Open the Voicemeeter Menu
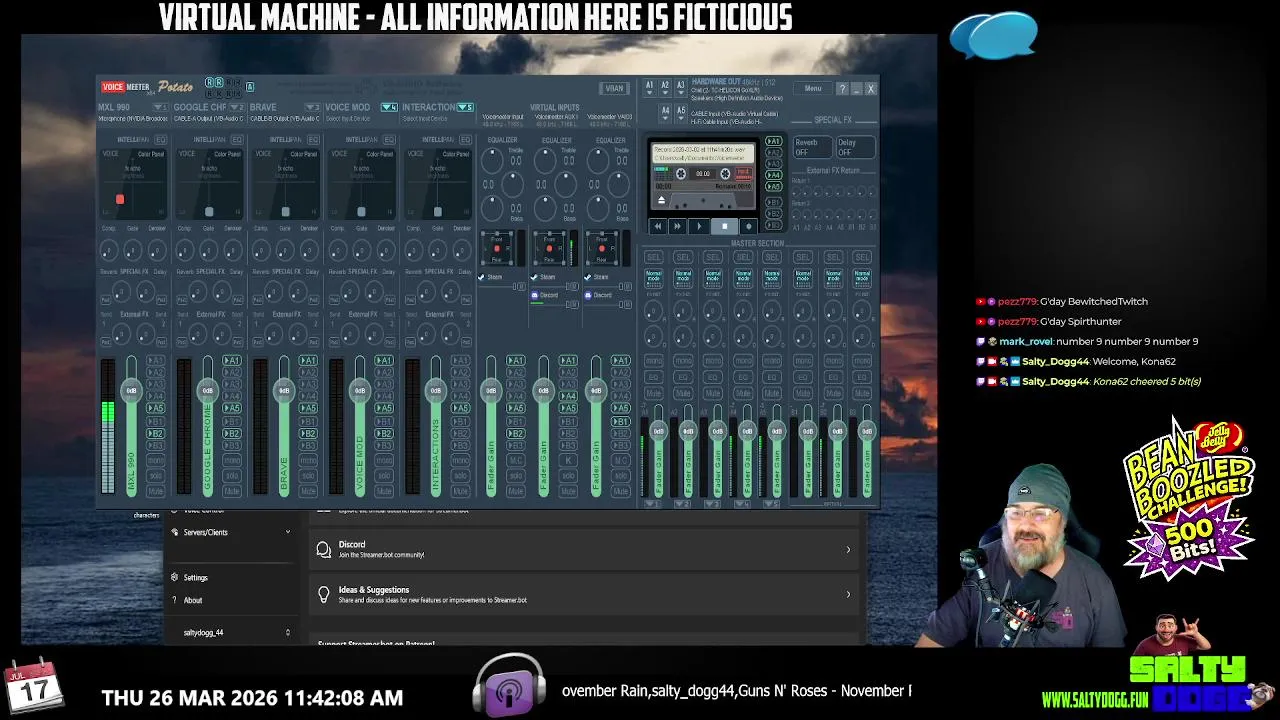Viewport: 1280px width, 720px height. [x=813, y=89]
